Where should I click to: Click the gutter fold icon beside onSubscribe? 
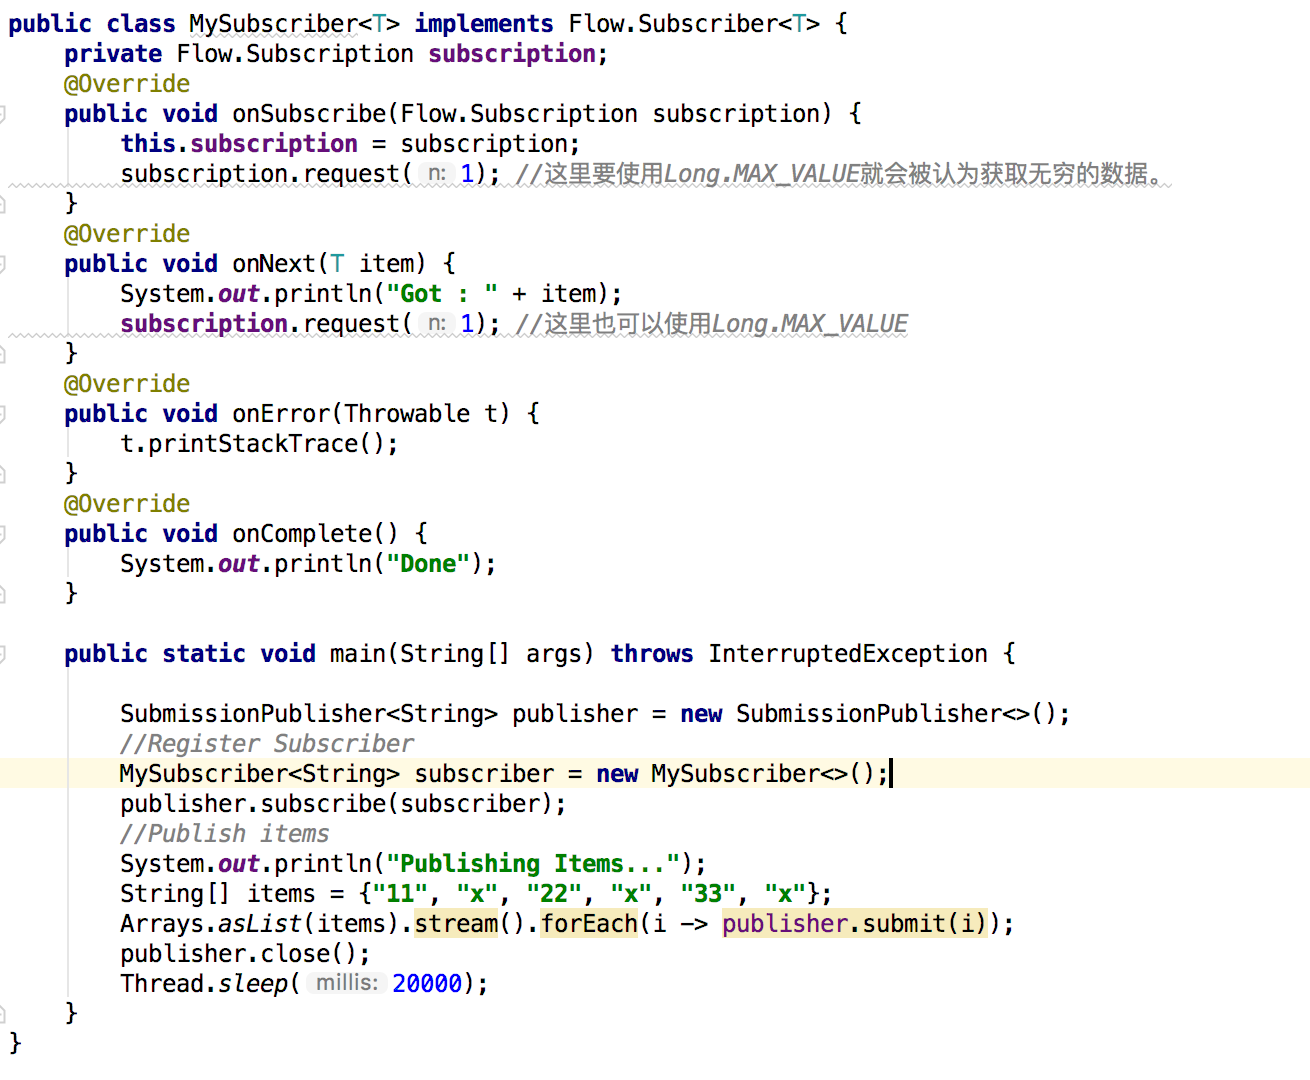coord(4,113)
